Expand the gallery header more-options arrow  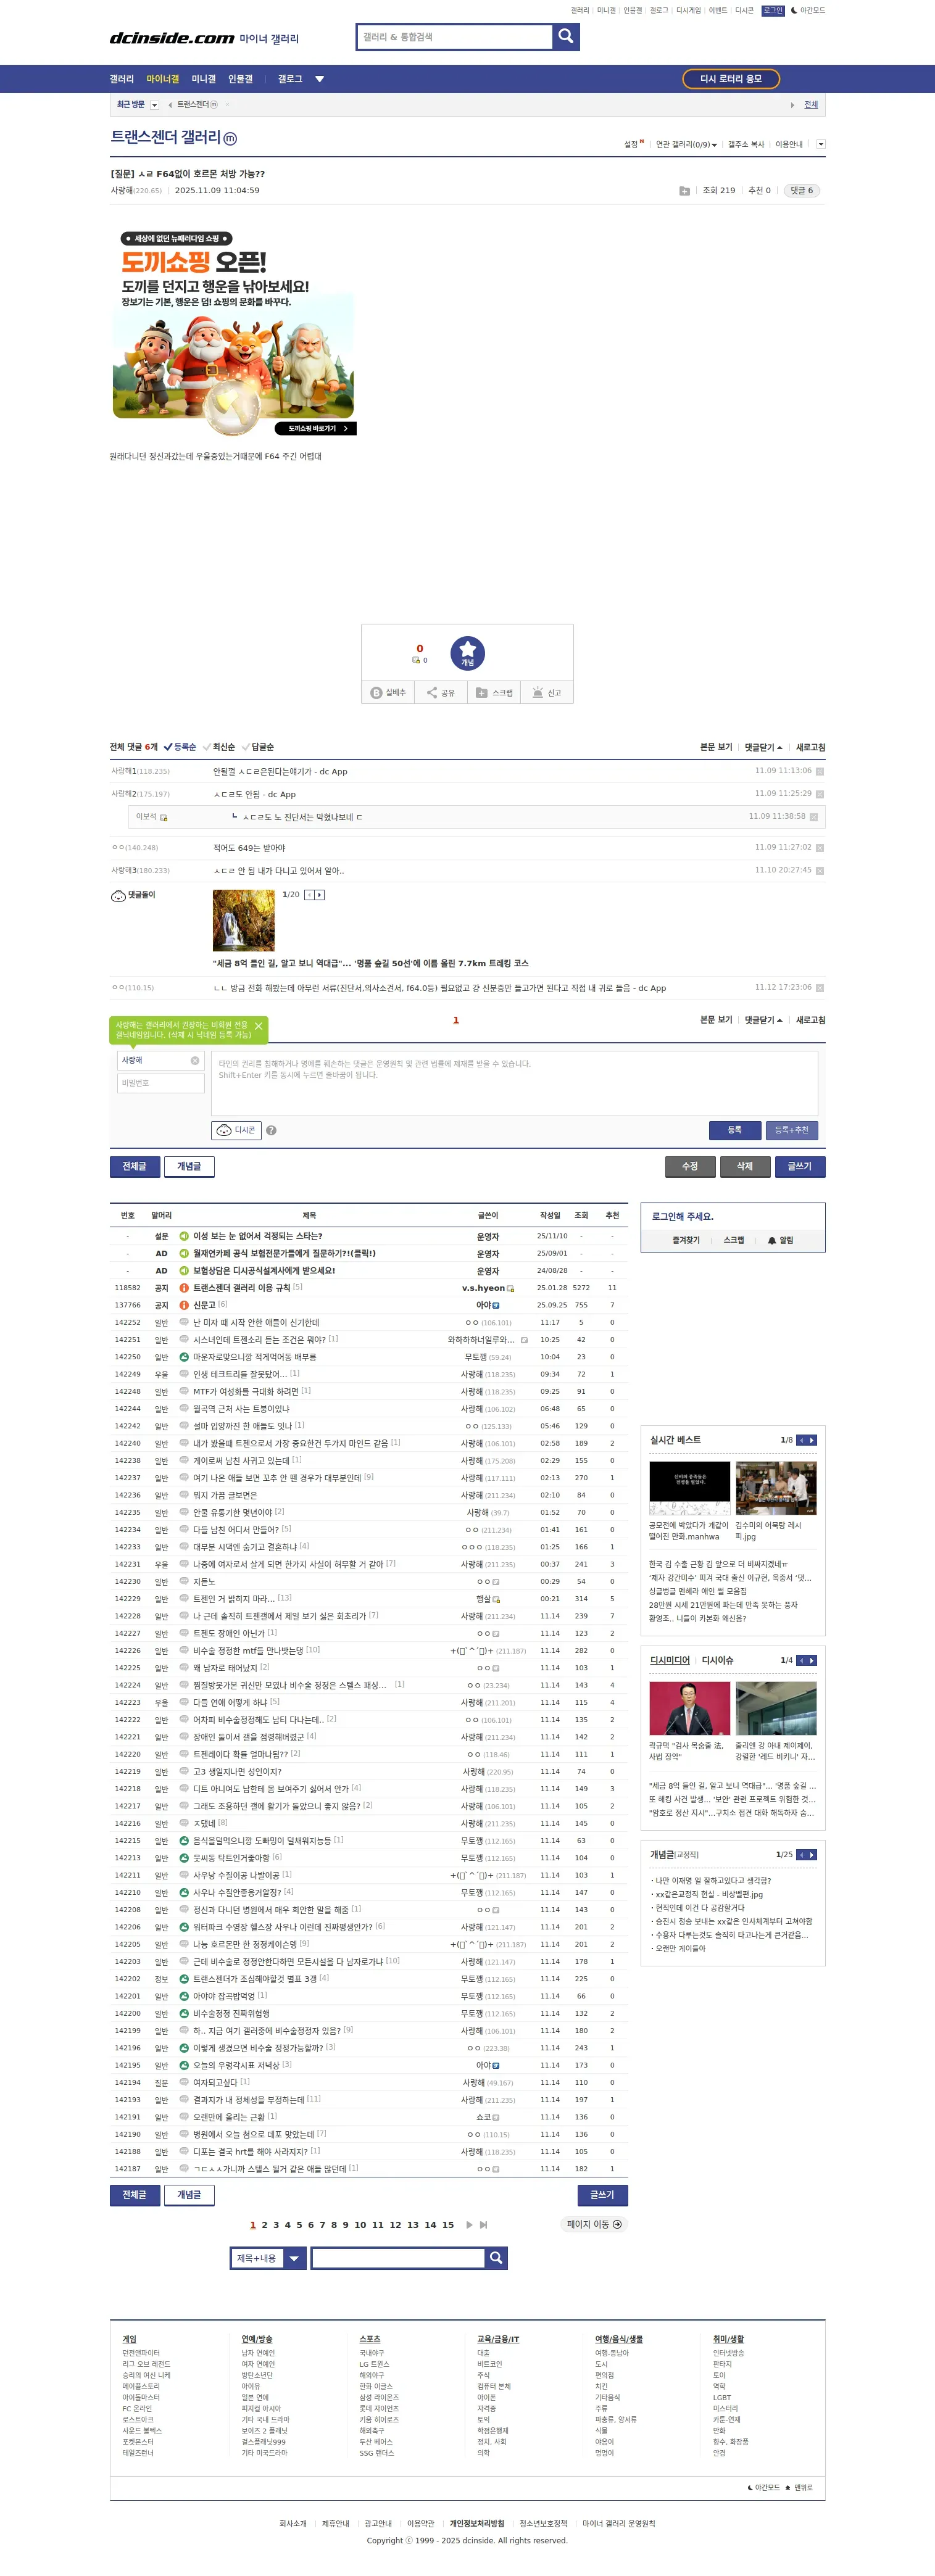[821, 144]
